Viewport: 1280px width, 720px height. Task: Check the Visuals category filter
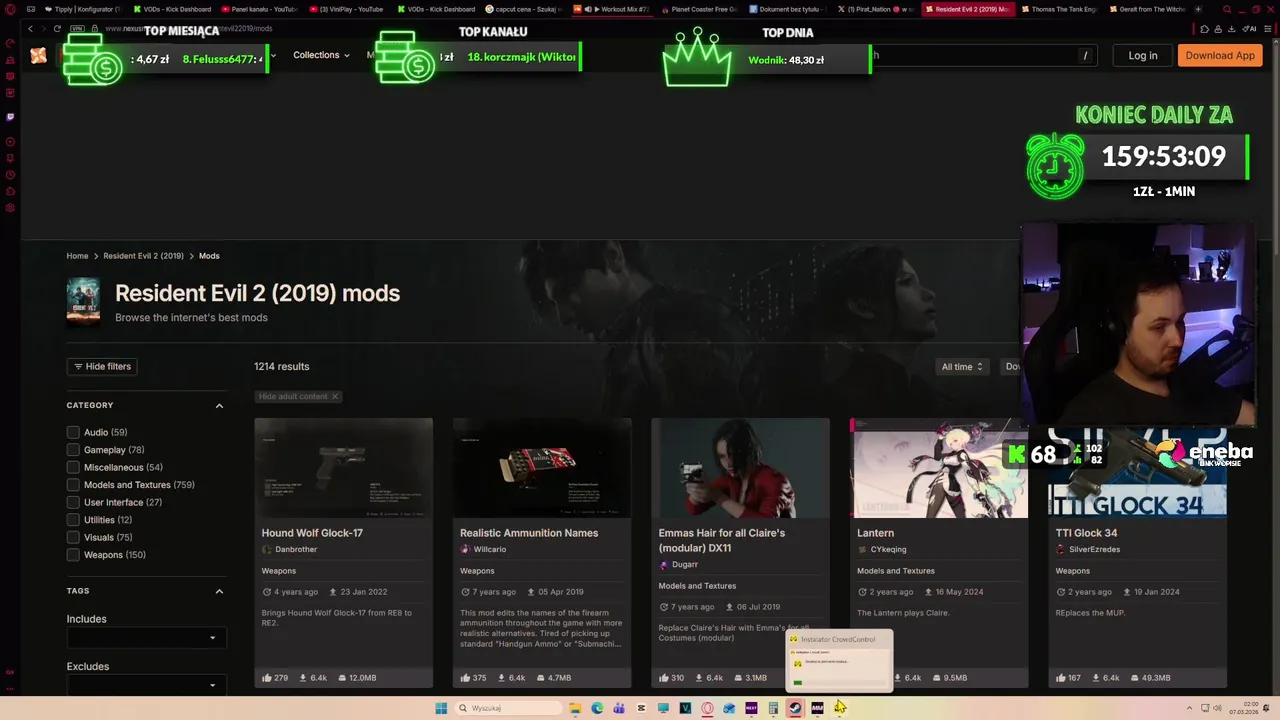coord(73,537)
